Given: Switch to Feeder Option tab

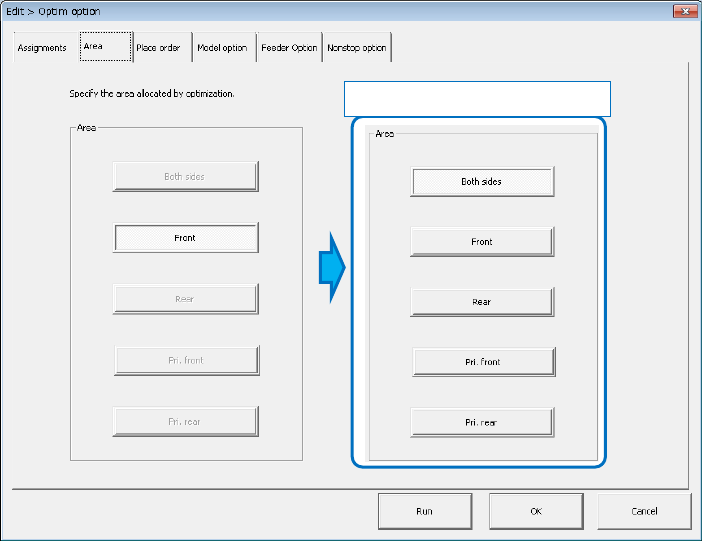Looking at the screenshot, I should (x=289, y=47).
